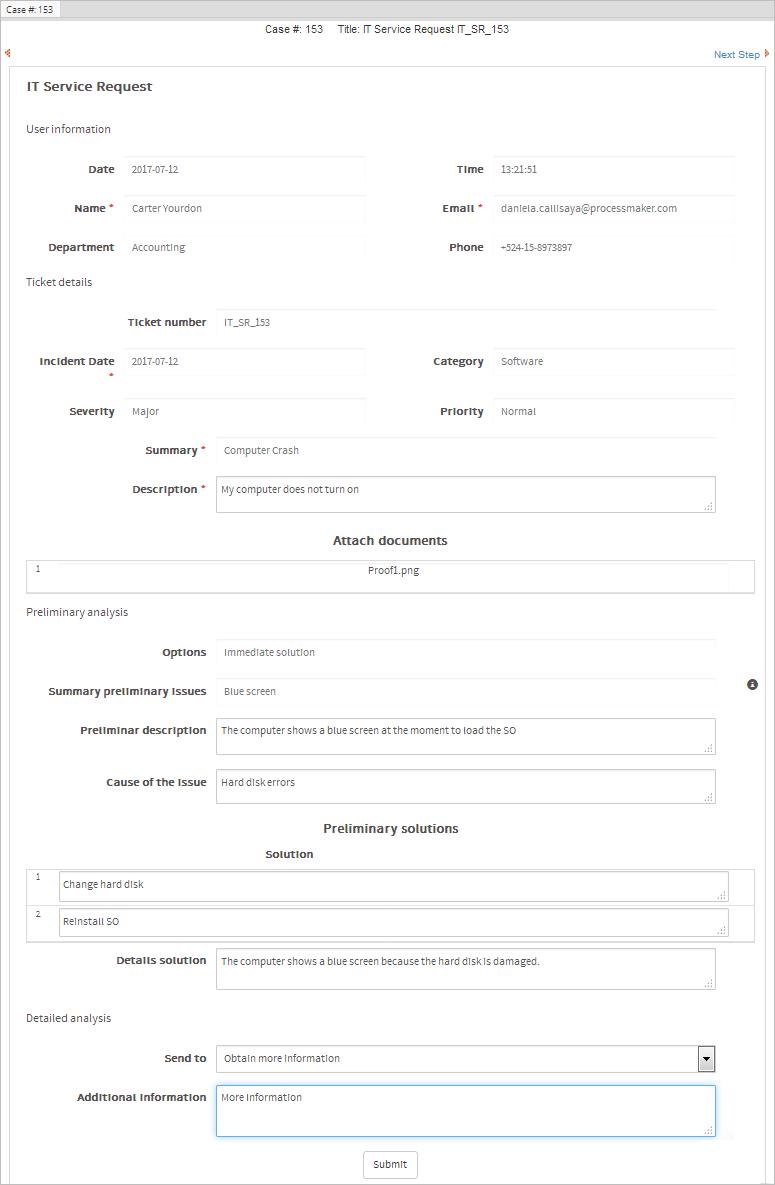Click the Summary field 'Computer Crash'
The width and height of the screenshot is (775, 1185).
465,451
